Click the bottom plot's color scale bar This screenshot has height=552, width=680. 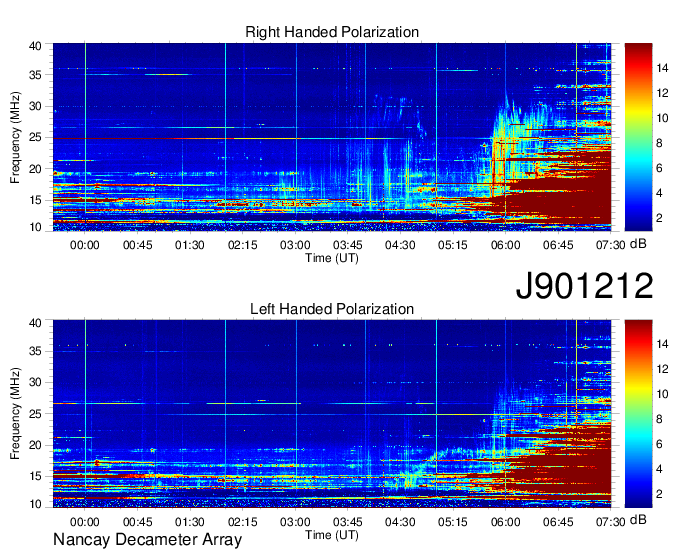tap(638, 414)
